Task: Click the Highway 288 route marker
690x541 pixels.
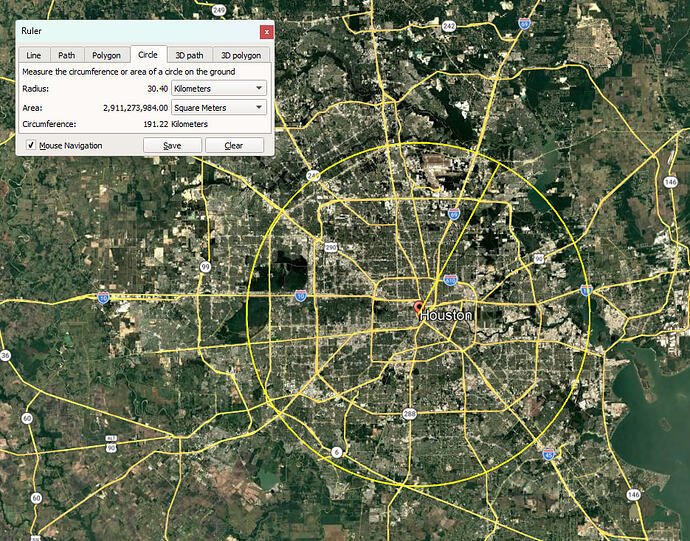Action: pyautogui.click(x=410, y=413)
